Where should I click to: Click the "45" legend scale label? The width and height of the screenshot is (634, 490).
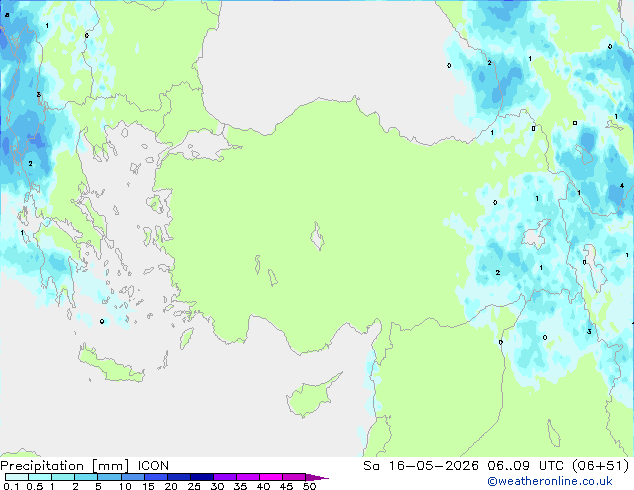click(286, 486)
